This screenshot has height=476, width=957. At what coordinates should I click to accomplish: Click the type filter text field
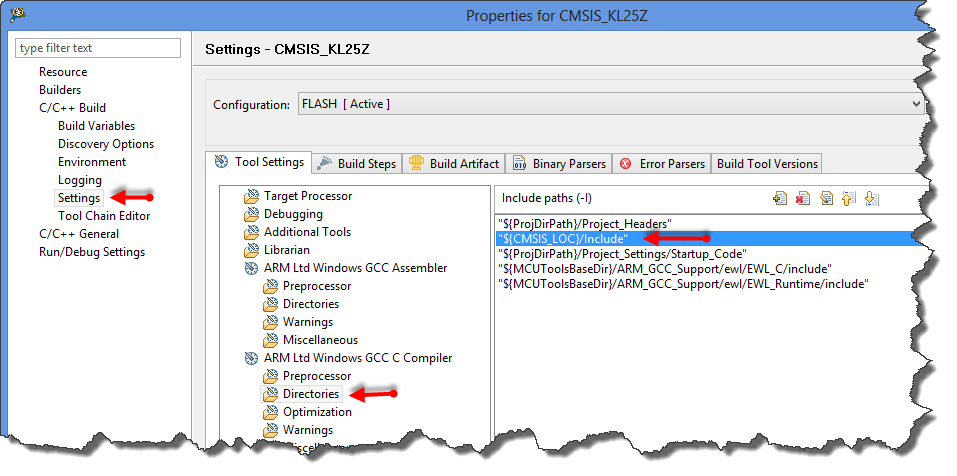tap(98, 48)
